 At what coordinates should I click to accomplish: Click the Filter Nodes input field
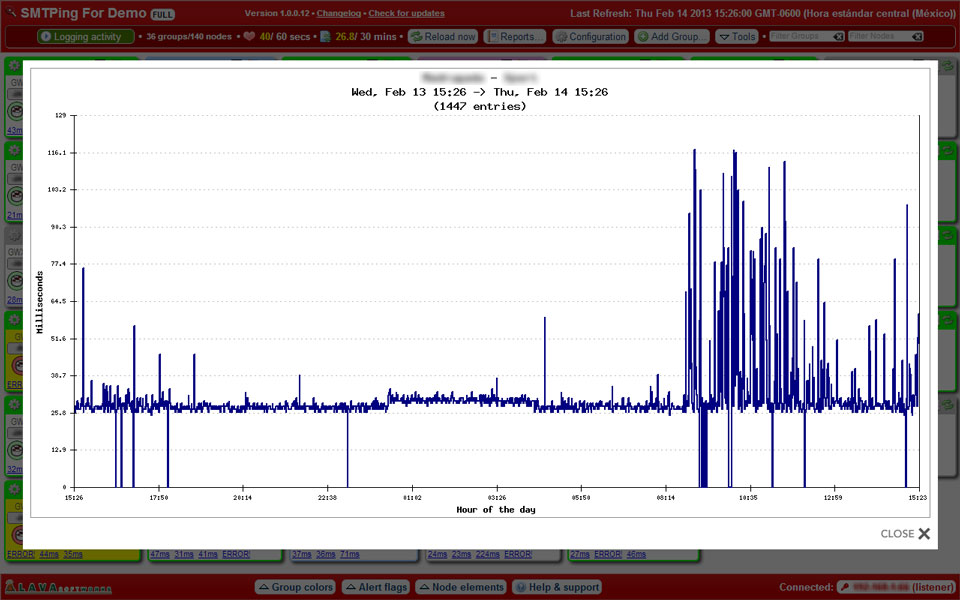880,37
